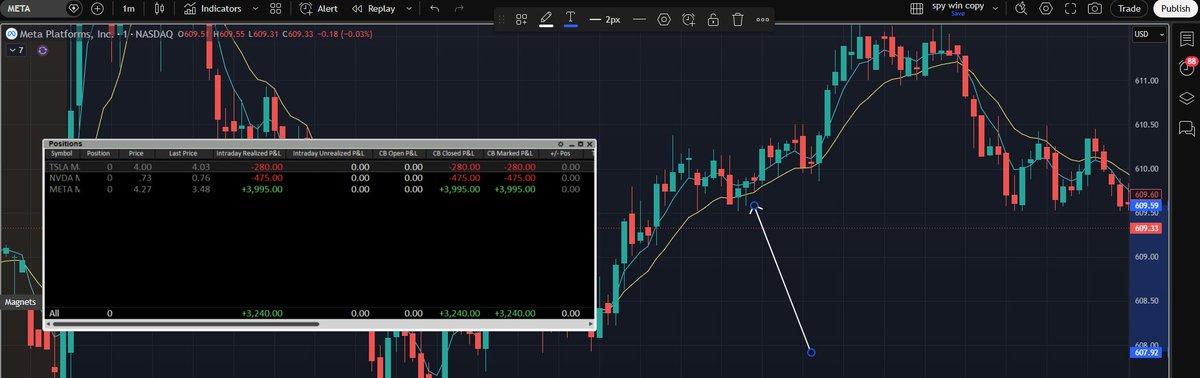1200x378 pixels.
Task: Open the text color swatch
Action: coord(571,19)
